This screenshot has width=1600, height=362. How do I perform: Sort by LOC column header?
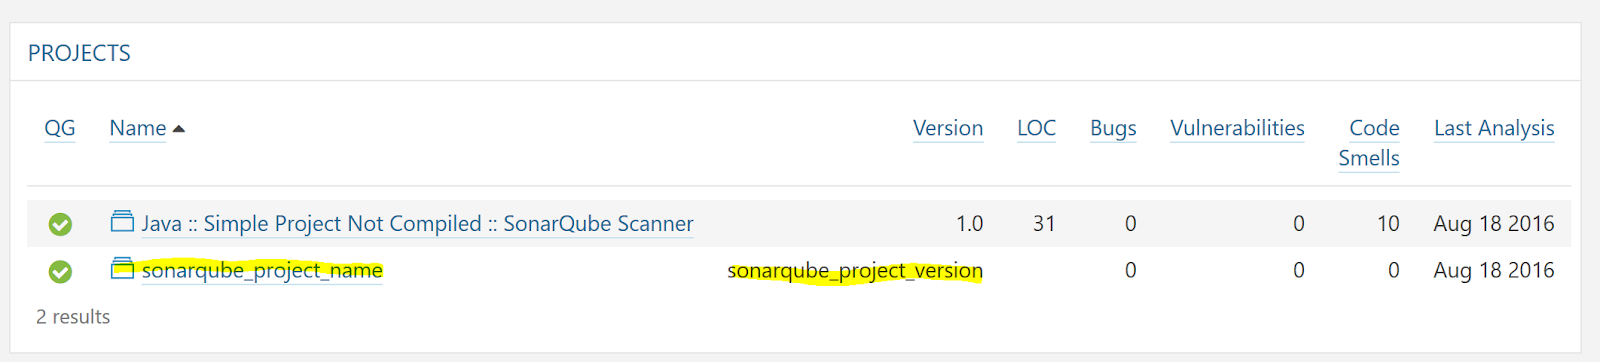[1036, 128]
